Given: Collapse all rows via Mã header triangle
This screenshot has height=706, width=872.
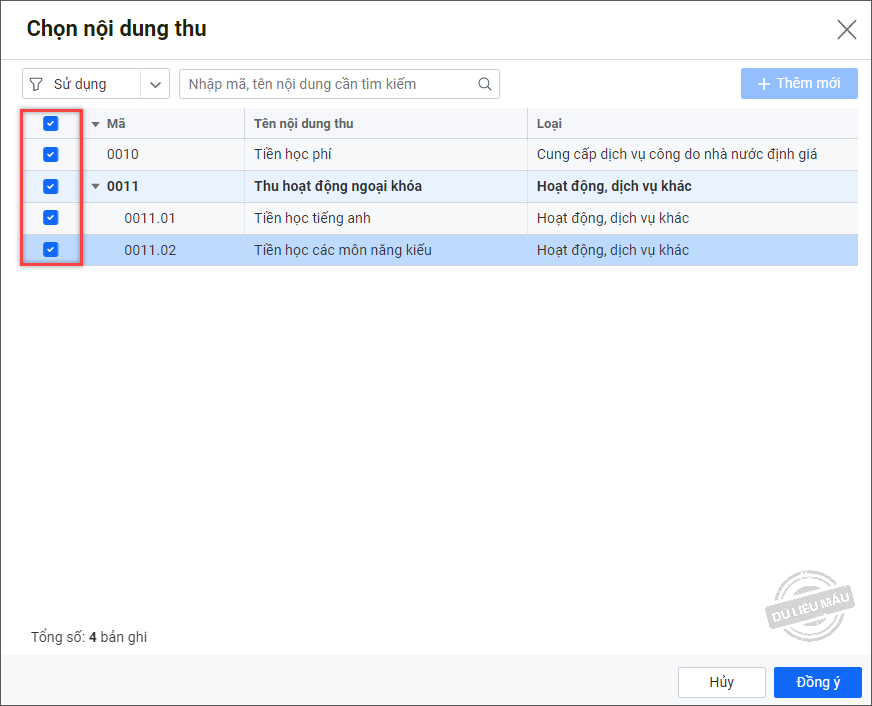Looking at the screenshot, I should click(96, 124).
